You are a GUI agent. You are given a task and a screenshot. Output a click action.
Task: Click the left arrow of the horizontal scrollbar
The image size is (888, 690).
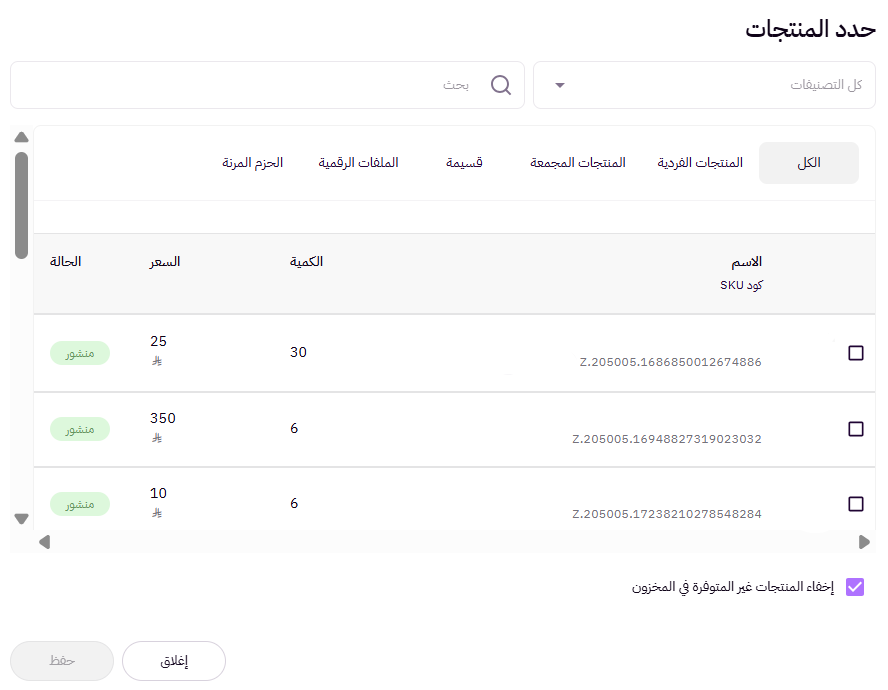tap(44, 543)
